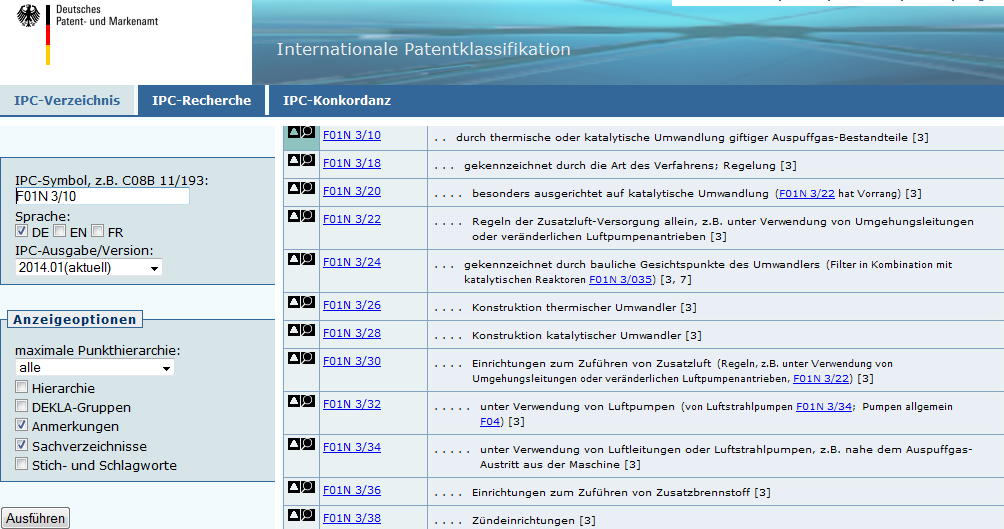Click the magnifier icon beside F01N 3/10
This screenshot has width=1004, height=529.
click(308, 132)
